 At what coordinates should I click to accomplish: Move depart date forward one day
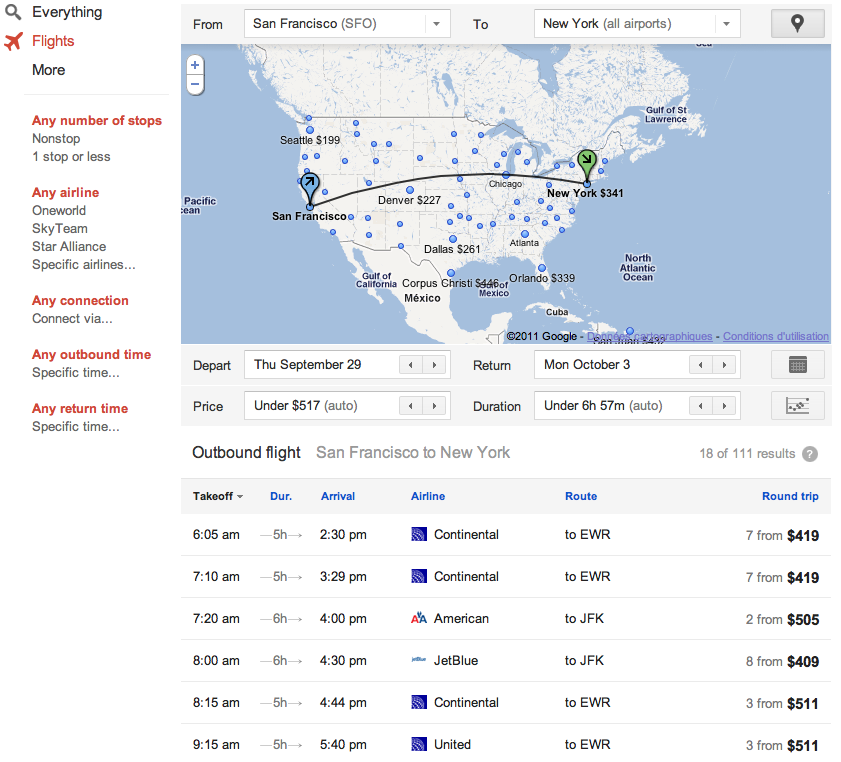pos(434,365)
